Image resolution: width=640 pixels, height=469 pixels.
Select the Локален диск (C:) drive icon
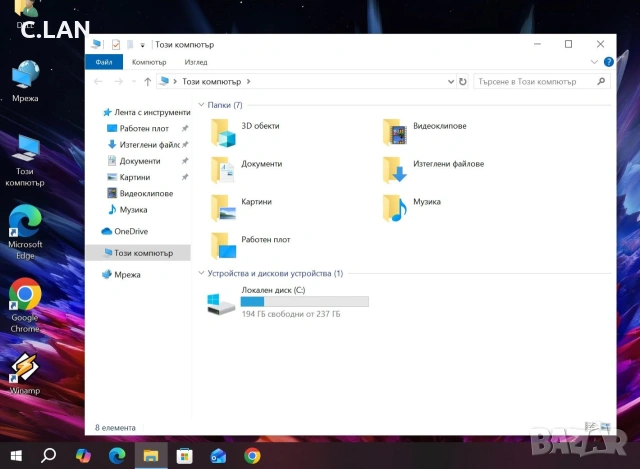point(220,304)
